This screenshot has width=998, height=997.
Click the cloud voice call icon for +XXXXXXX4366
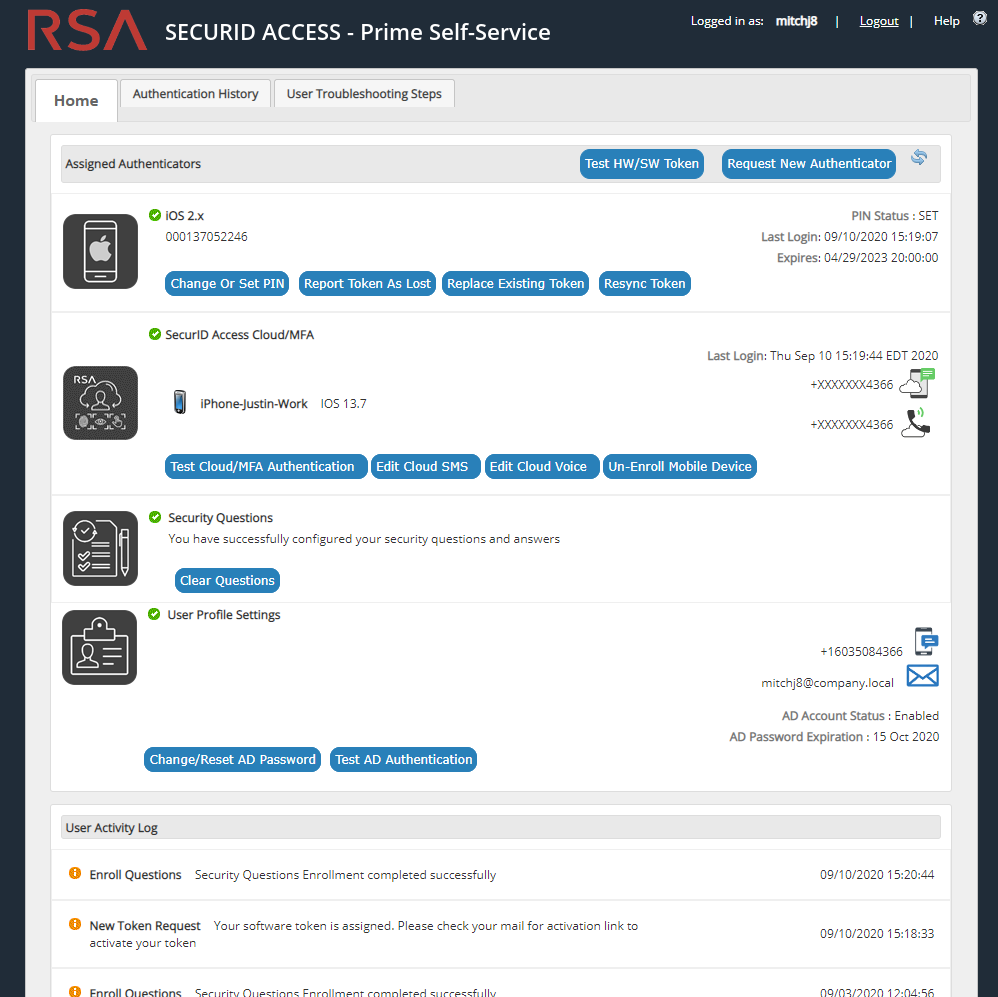[x=917, y=423]
